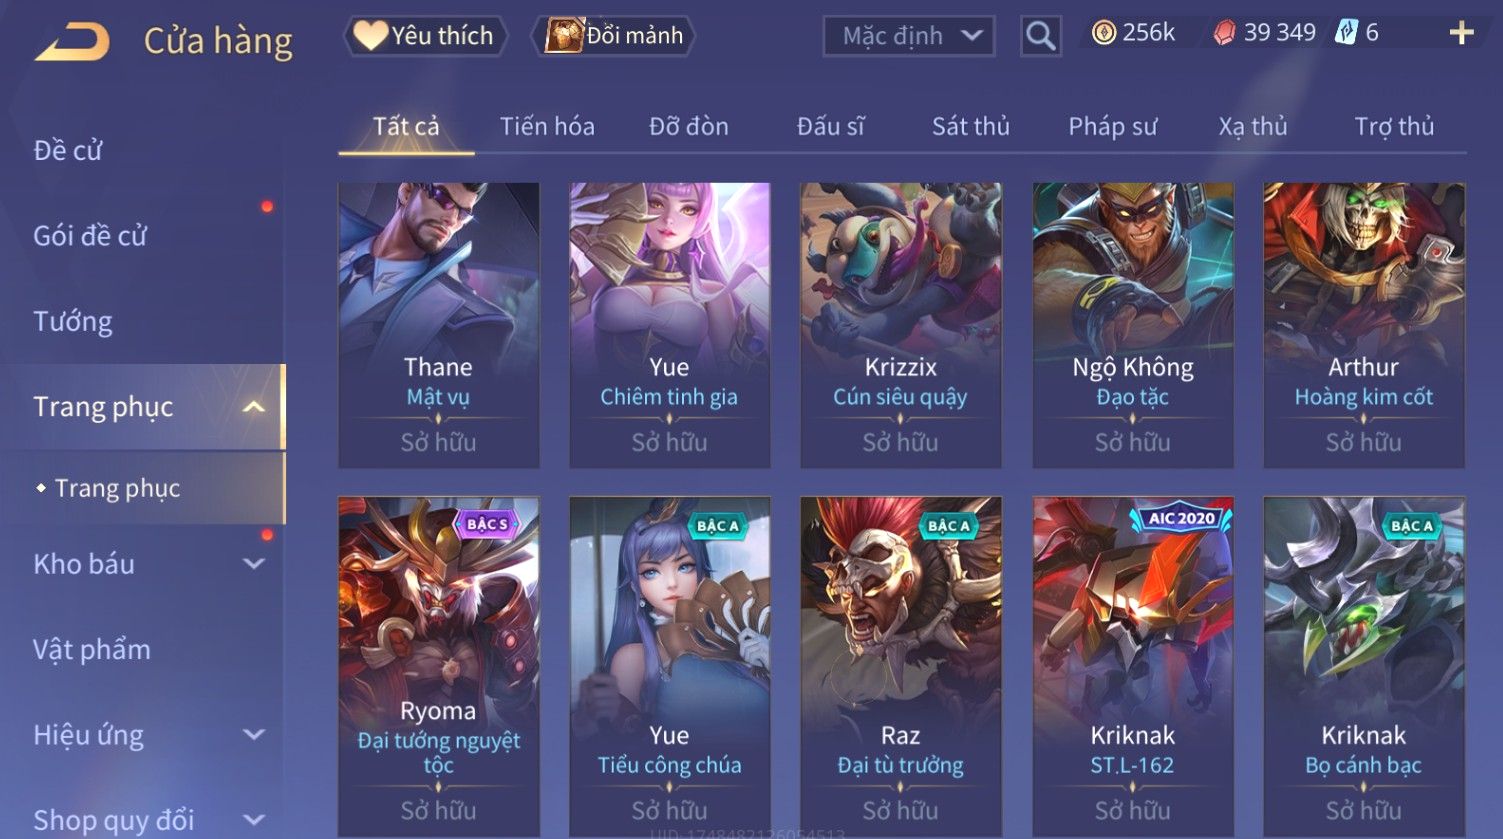Open the Kriknak ST.L-162 skin card
This screenshot has width=1503, height=839.
coord(1133,665)
